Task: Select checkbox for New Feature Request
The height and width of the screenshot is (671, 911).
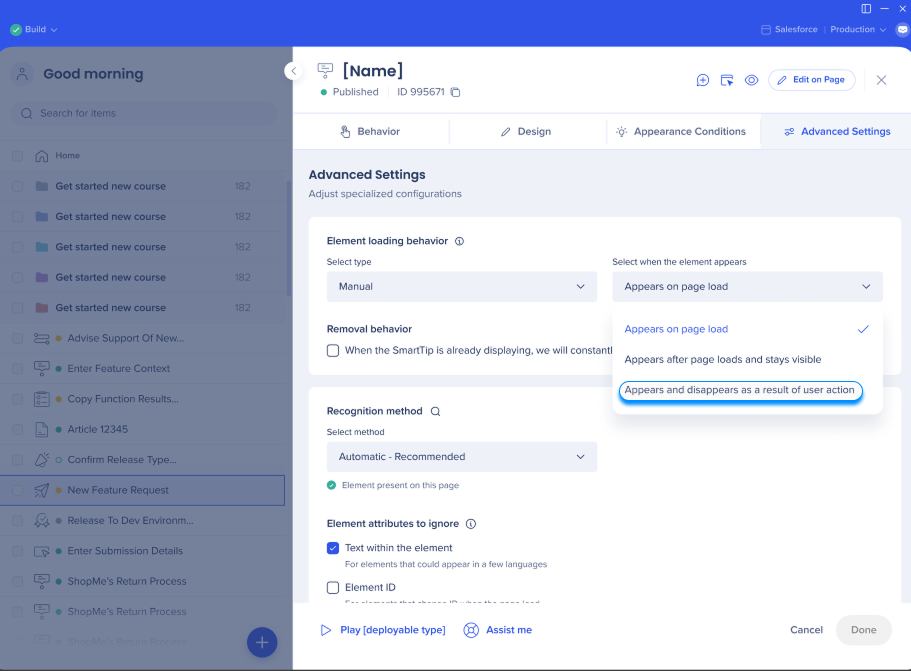Action: [x=17, y=490]
